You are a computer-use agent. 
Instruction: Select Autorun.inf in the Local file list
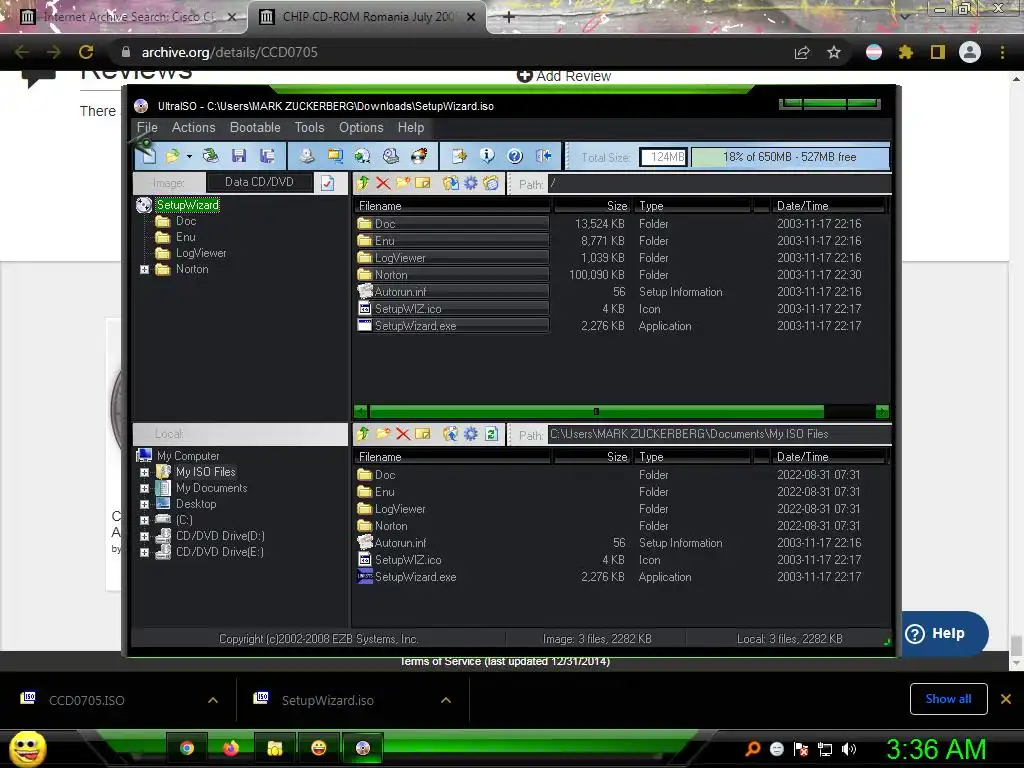[x=400, y=543]
